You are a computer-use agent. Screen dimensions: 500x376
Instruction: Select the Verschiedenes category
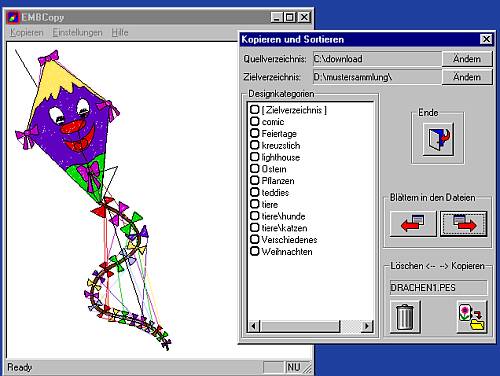284,240
